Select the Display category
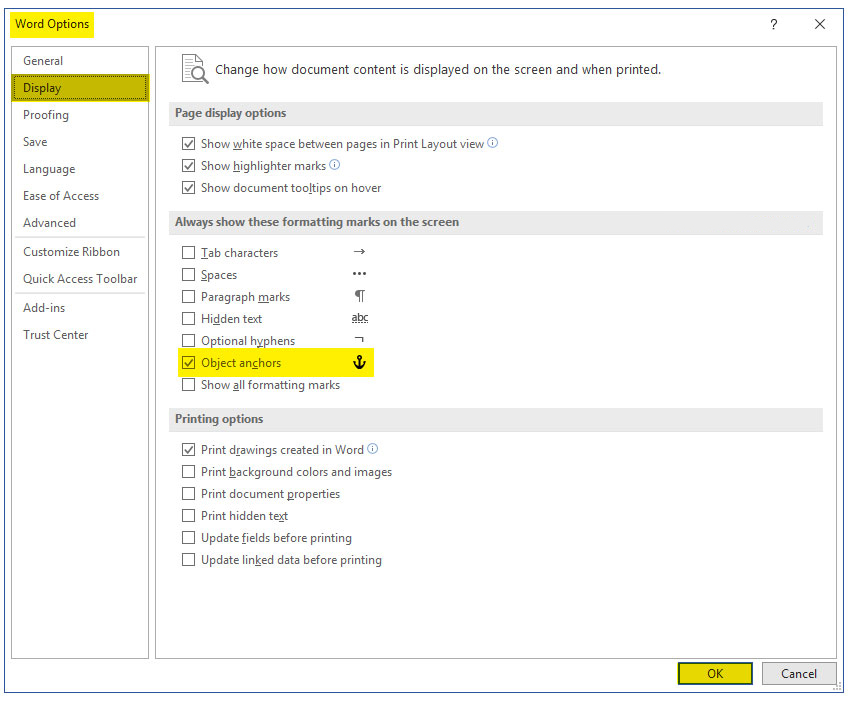The width and height of the screenshot is (849, 701). coord(80,88)
